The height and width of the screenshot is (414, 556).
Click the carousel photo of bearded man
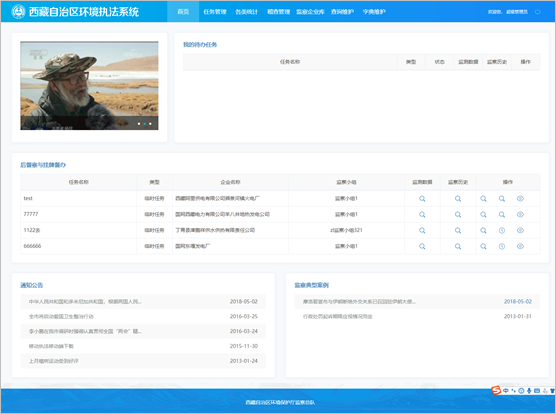(89, 85)
